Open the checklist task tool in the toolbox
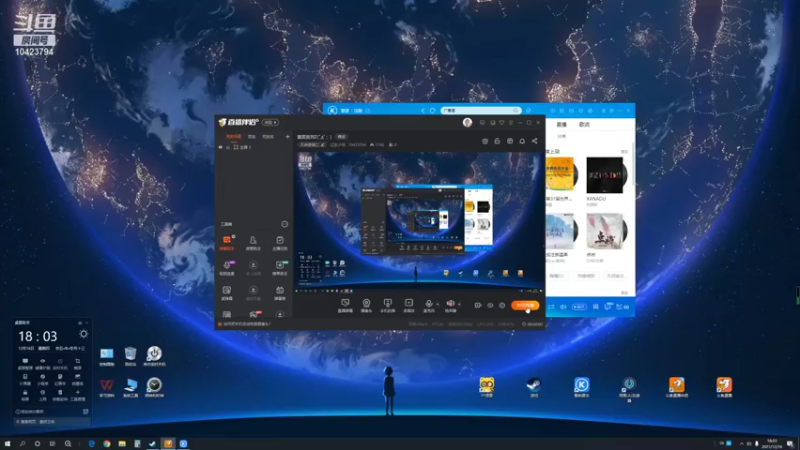 (x=280, y=243)
